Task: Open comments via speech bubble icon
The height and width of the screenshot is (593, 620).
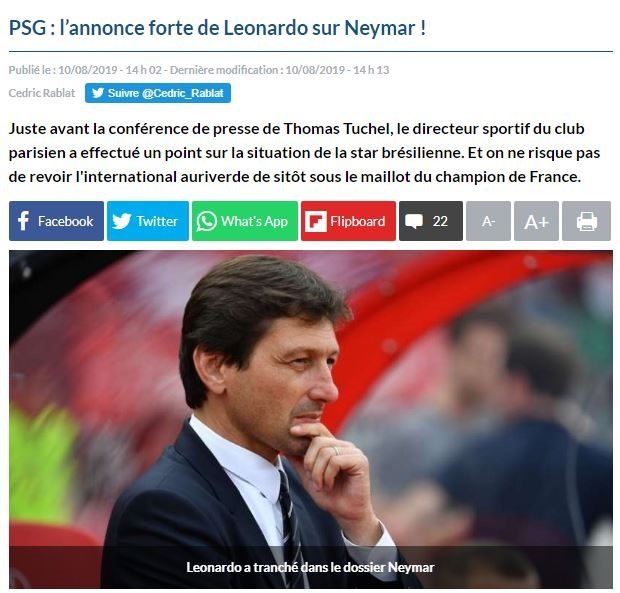Action: pos(414,221)
